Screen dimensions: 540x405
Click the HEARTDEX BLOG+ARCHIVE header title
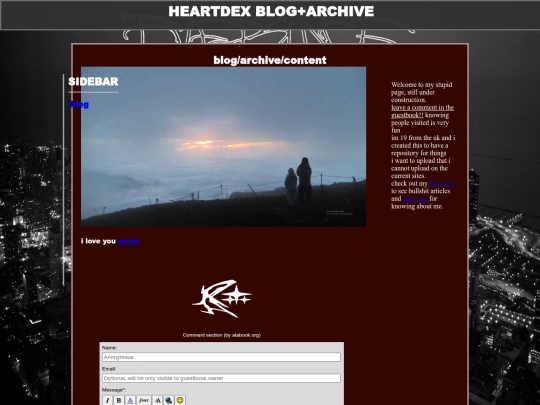click(271, 11)
